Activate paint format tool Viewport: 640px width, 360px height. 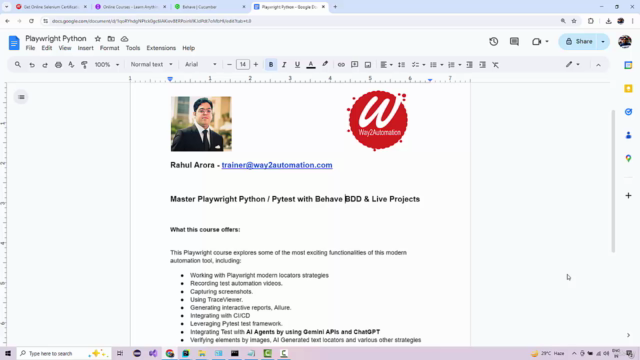[84, 64]
